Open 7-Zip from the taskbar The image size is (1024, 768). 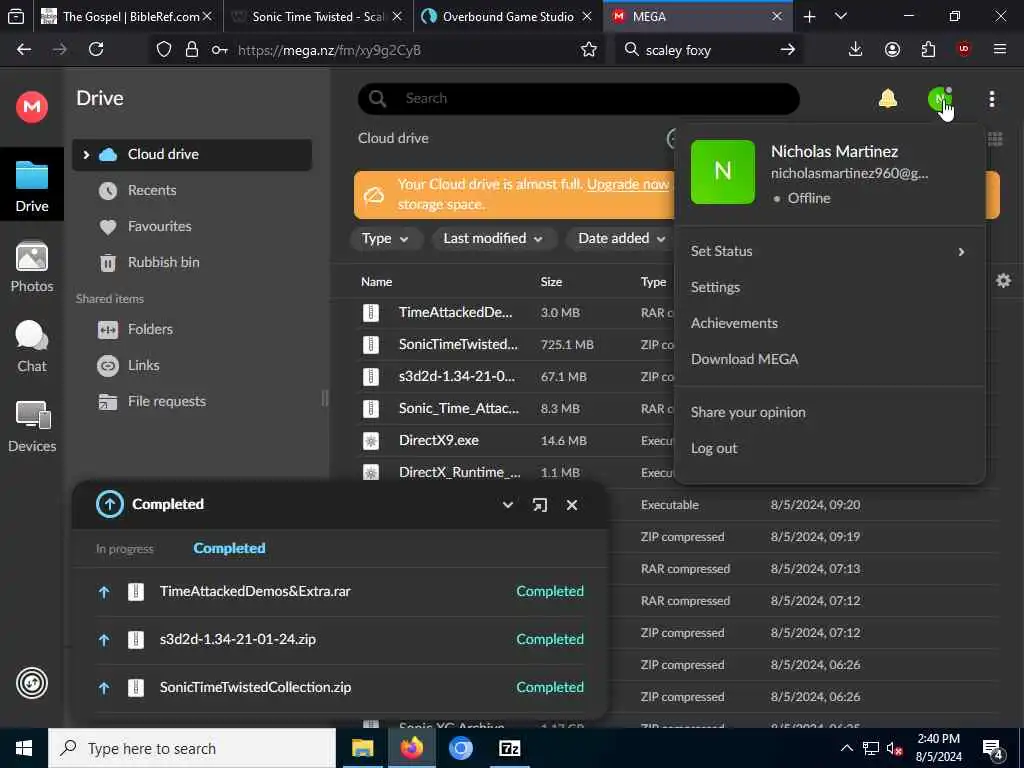click(509, 748)
